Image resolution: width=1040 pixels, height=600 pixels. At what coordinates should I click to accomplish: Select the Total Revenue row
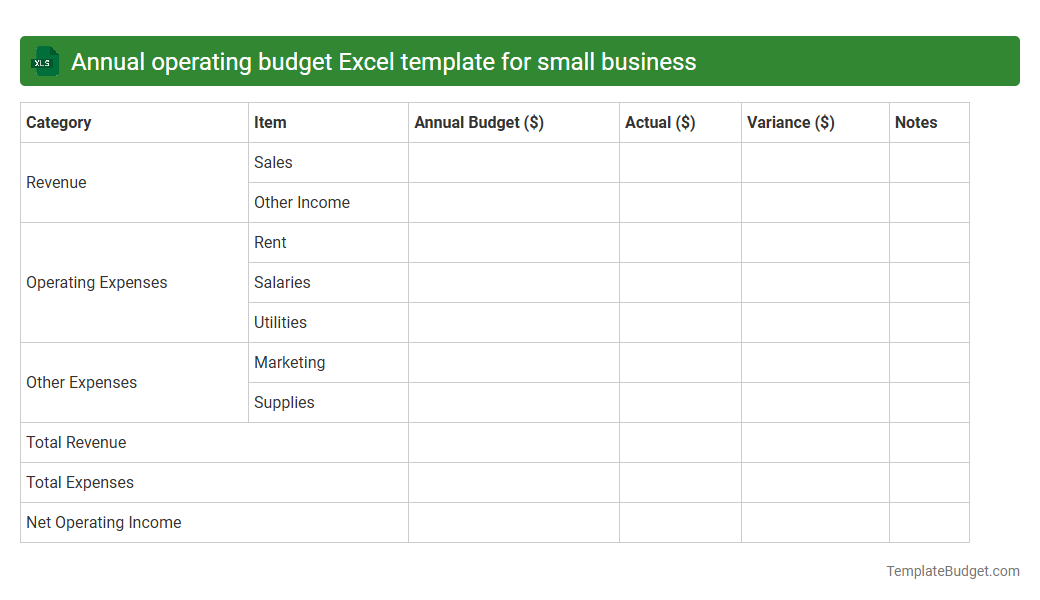77,442
